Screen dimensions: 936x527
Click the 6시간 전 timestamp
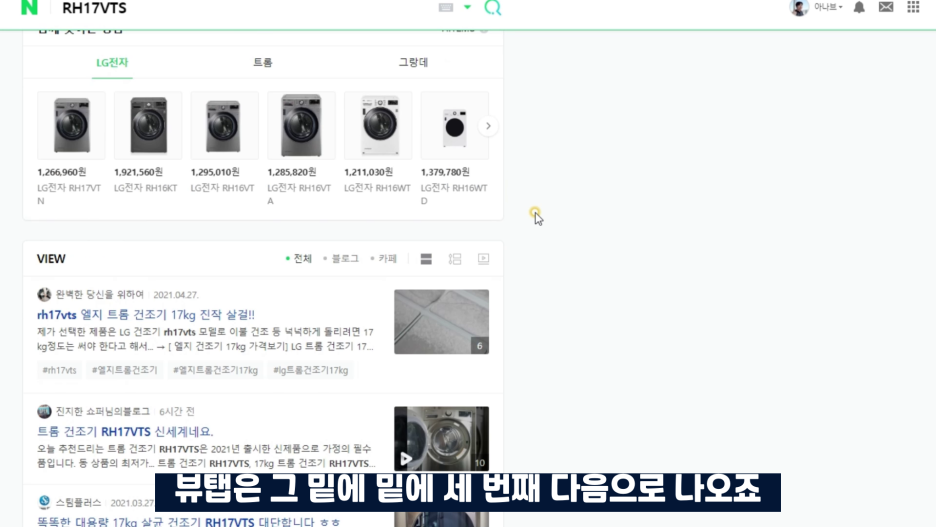177,412
